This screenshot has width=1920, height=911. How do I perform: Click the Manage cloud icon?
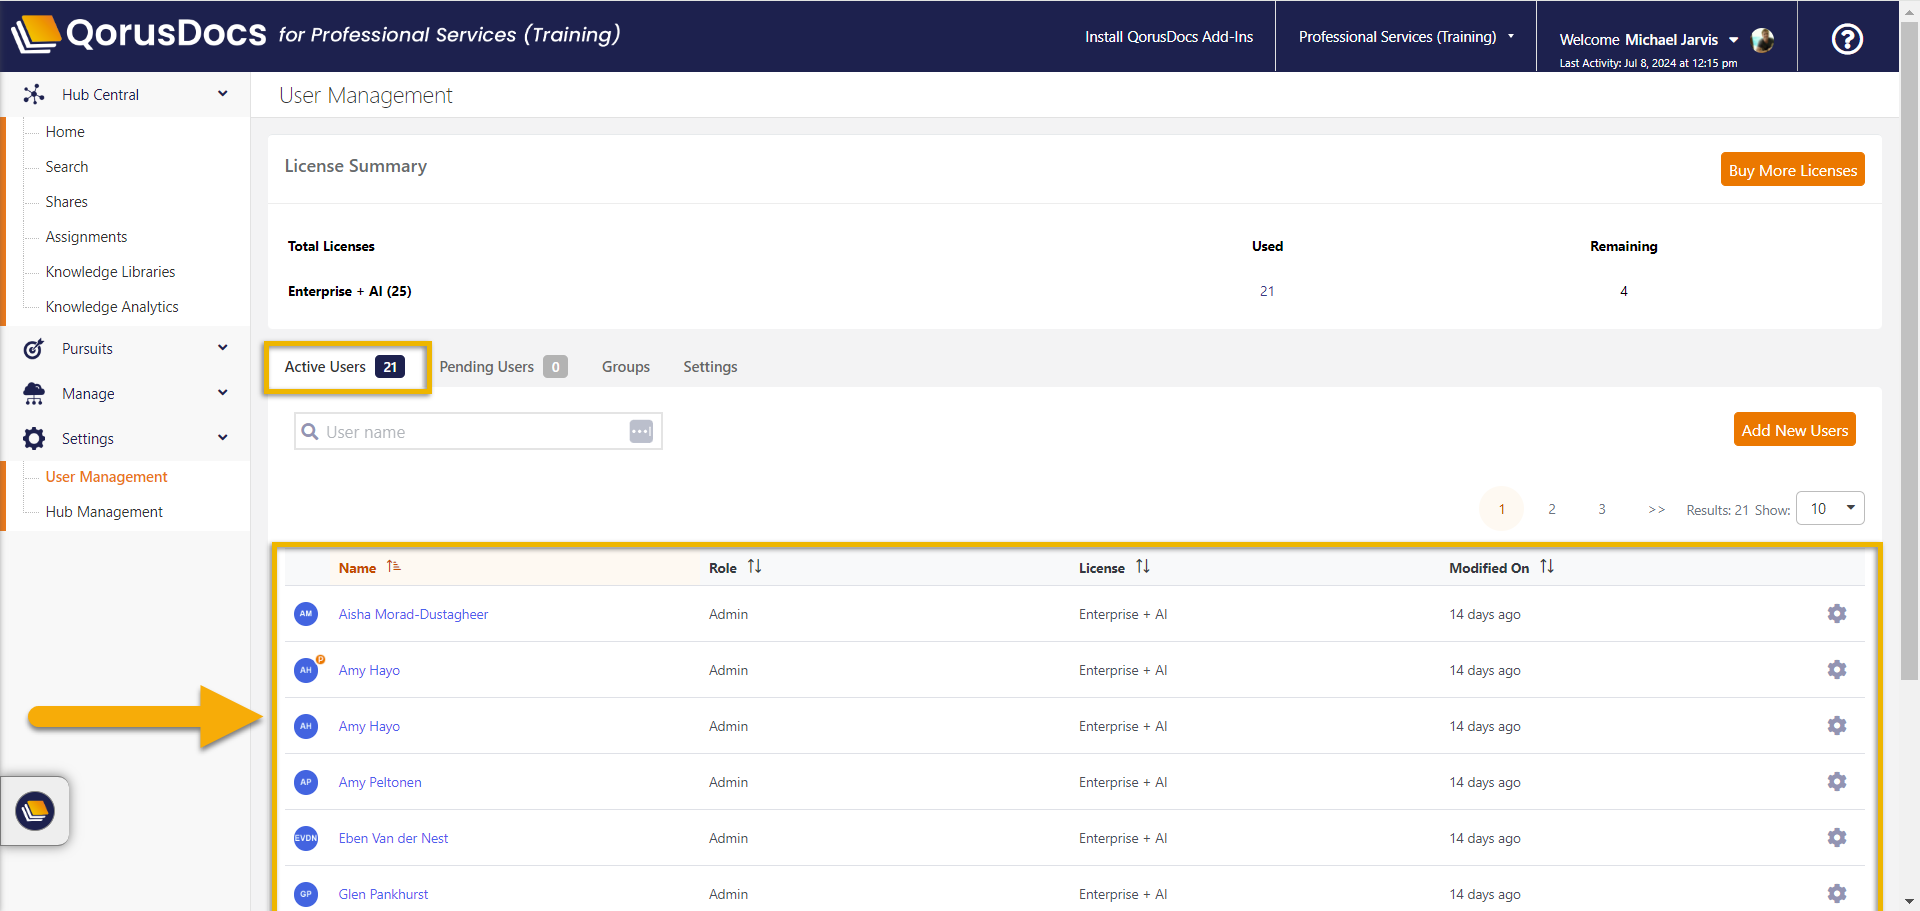(34, 394)
